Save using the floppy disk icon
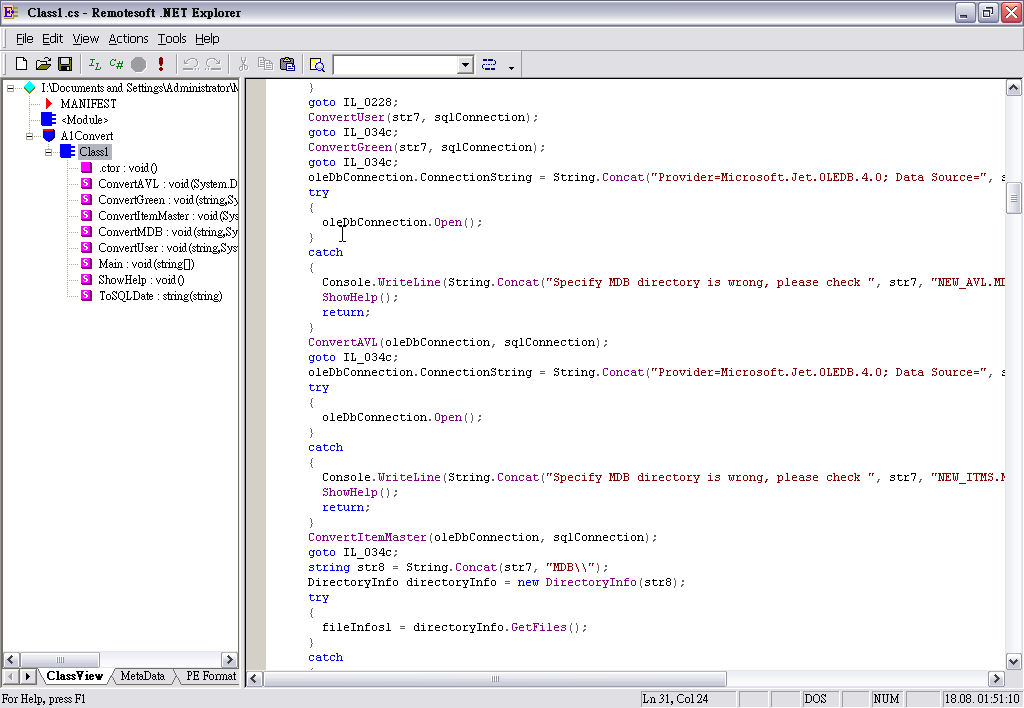Screen dimensions: 1024x708 click(65, 64)
